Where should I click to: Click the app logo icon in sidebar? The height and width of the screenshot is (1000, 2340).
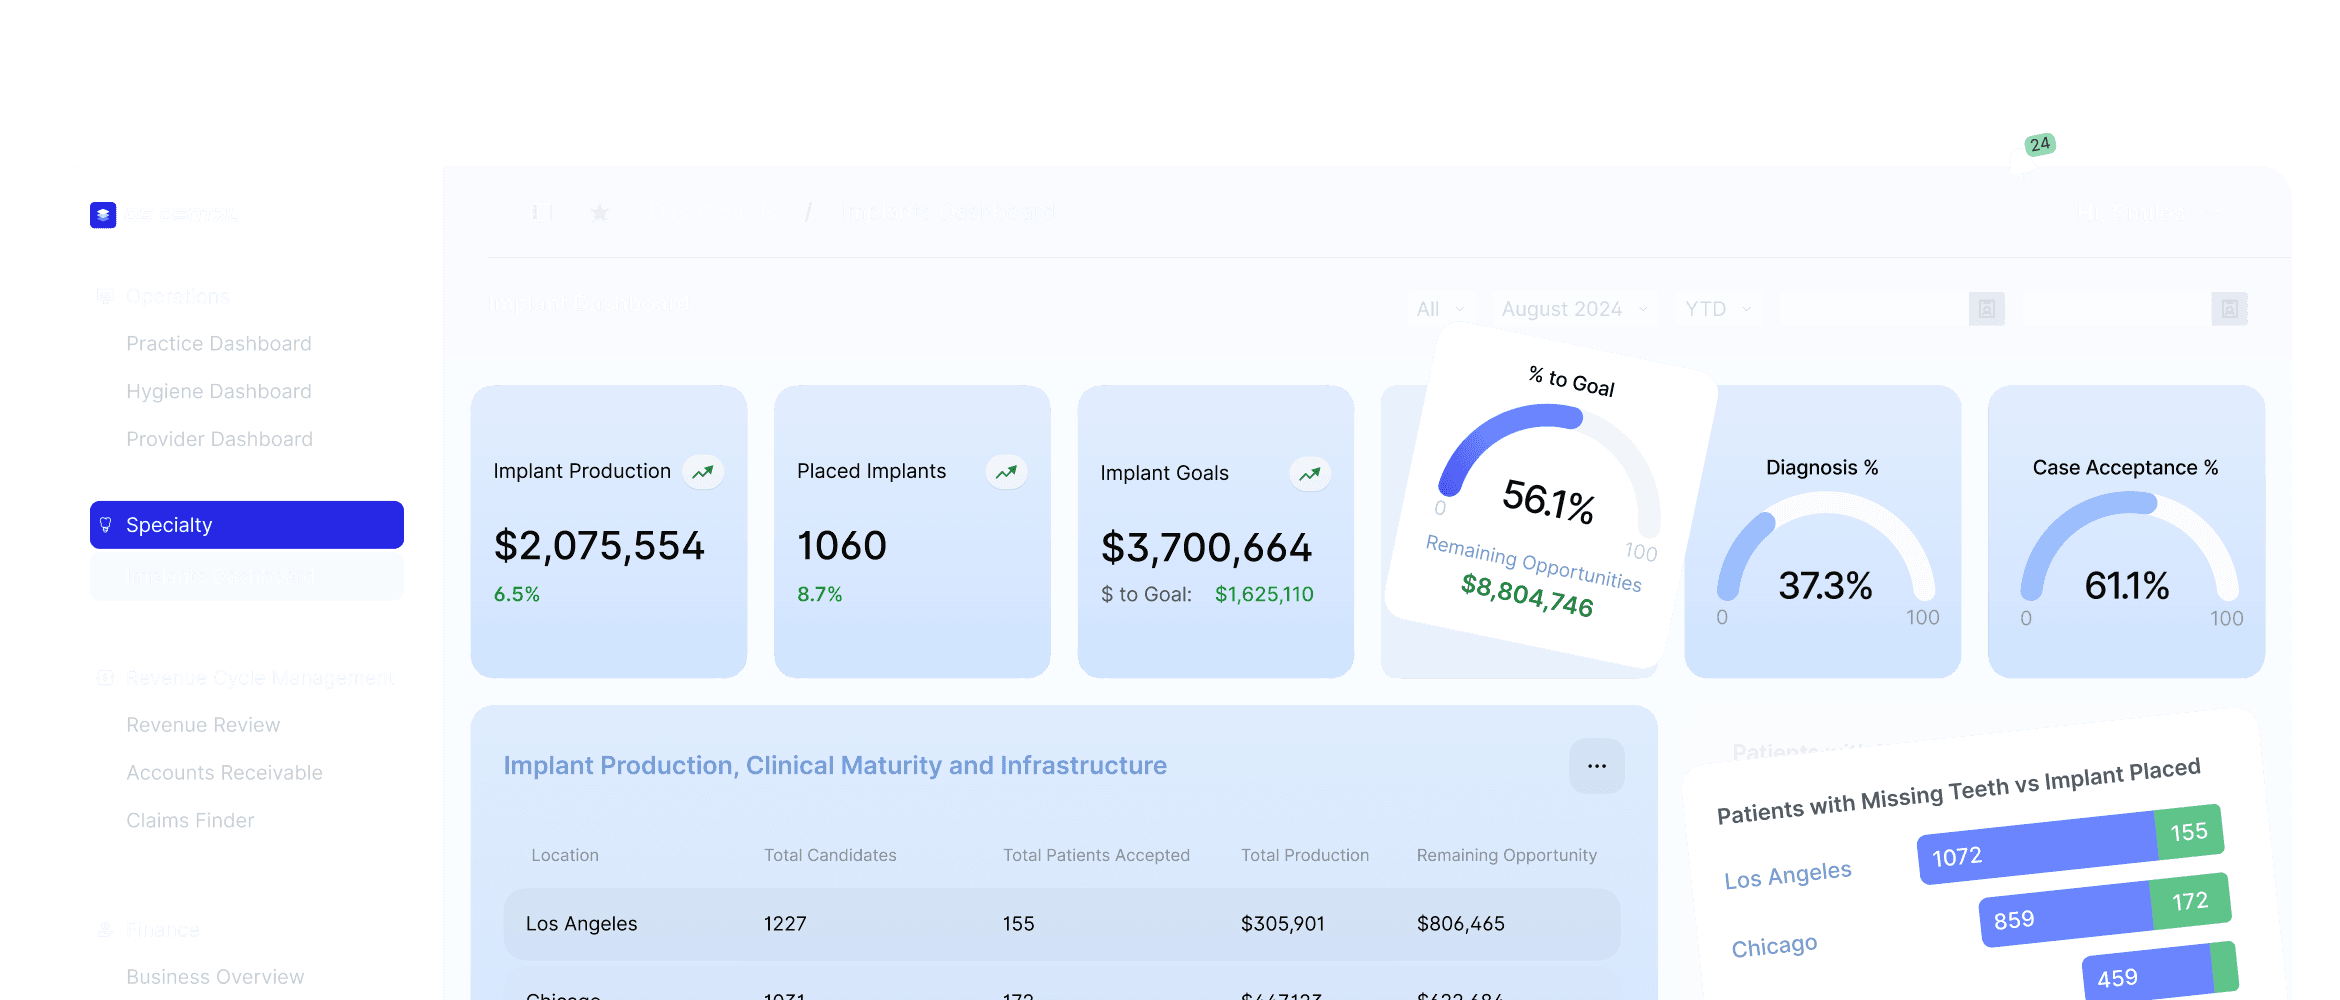pyautogui.click(x=103, y=215)
